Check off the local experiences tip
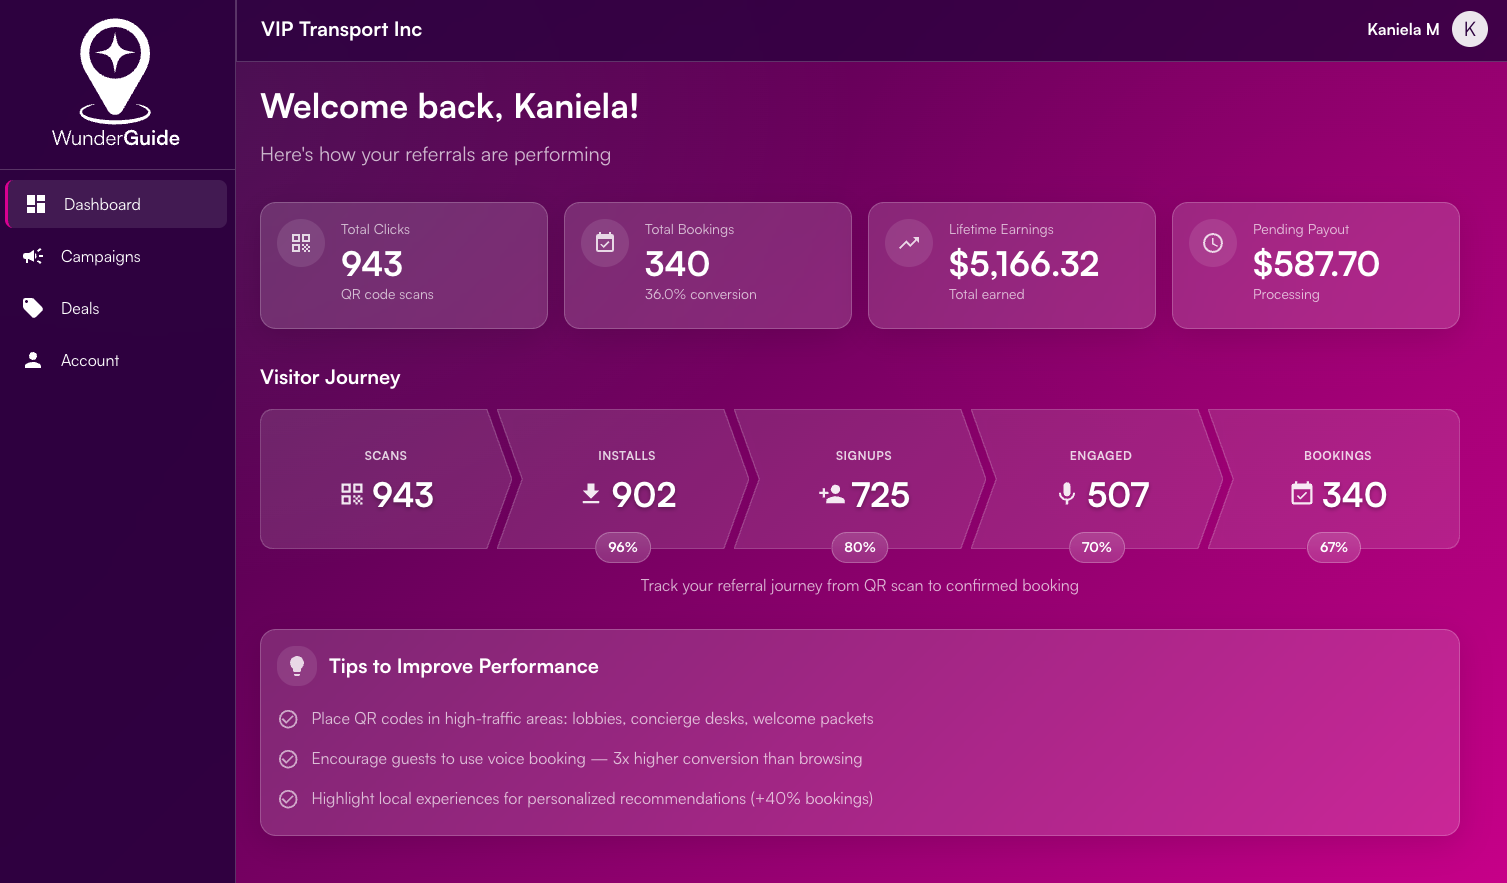 pyautogui.click(x=288, y=799)
